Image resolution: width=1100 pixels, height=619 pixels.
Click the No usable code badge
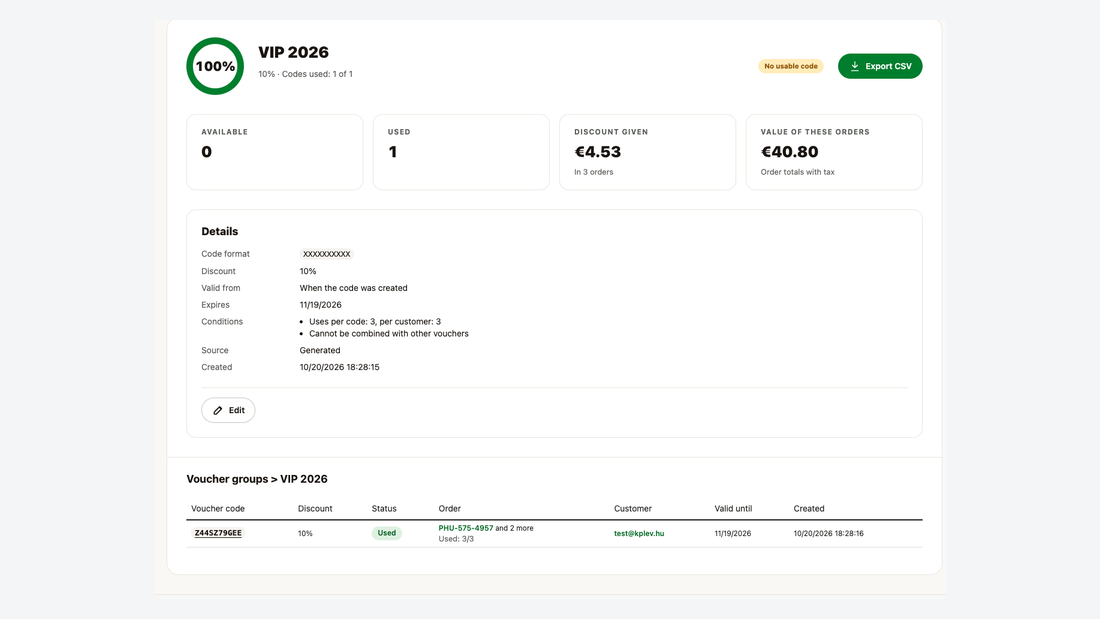pos(791,66)
